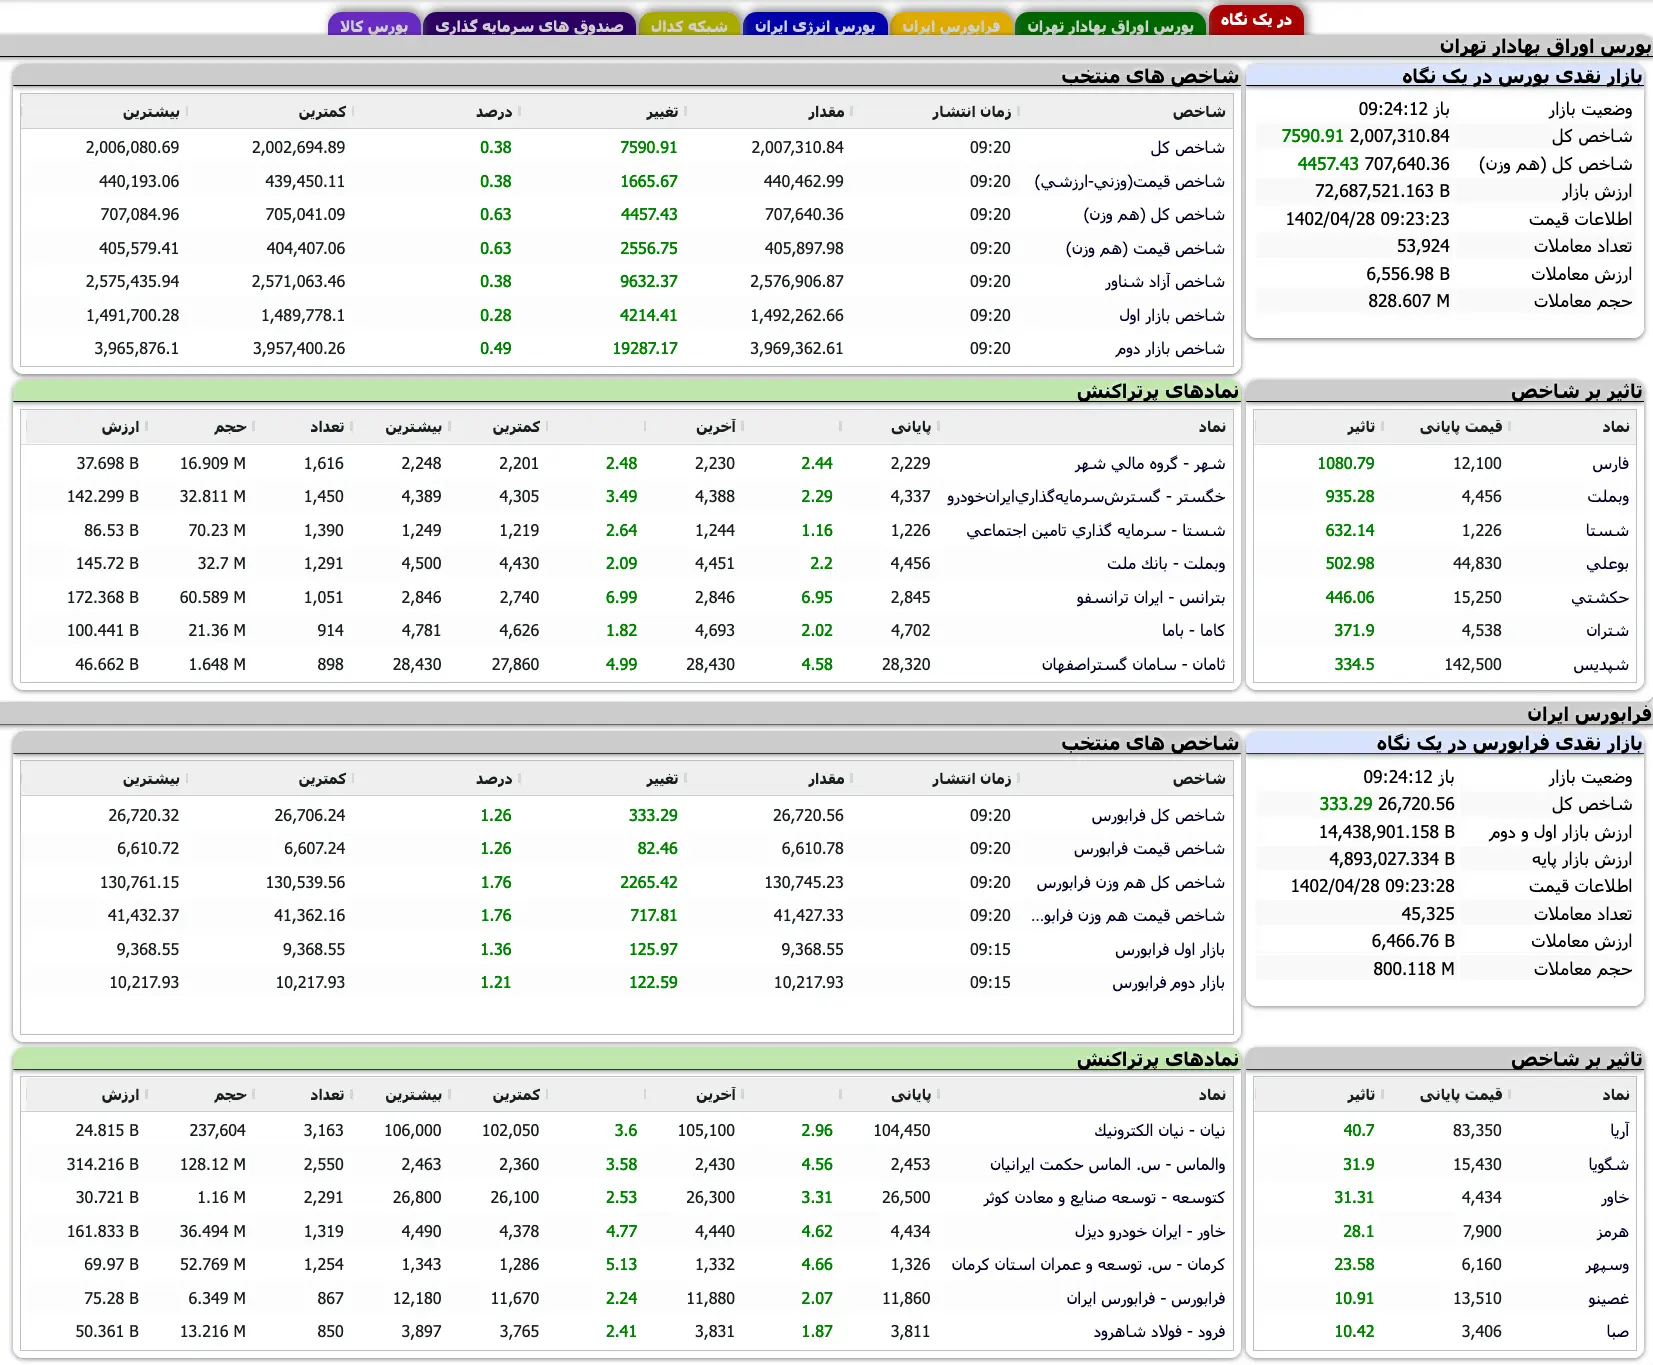
Task: Open شاخص قيمت(وزني-ارزشي) index row
Action: click(627, 181)
